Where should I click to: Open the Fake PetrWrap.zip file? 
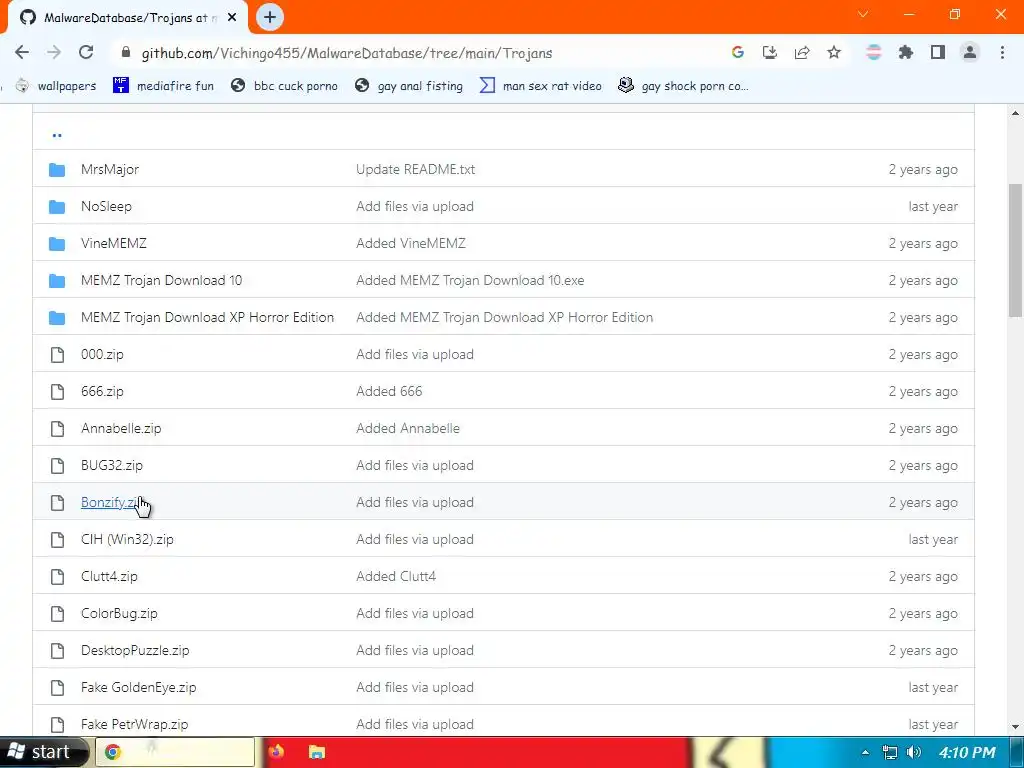[135, 724]
